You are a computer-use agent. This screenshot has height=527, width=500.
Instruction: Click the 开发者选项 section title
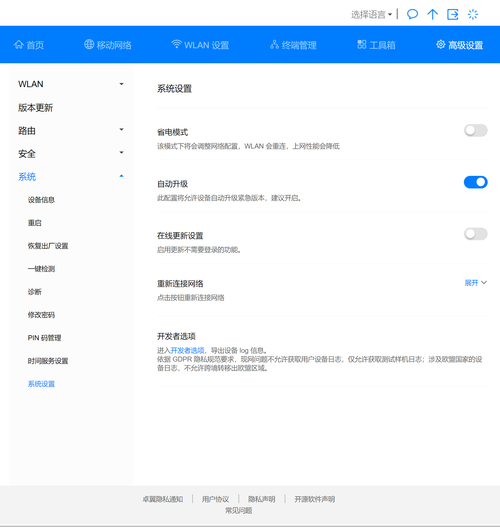click(176, 336)
